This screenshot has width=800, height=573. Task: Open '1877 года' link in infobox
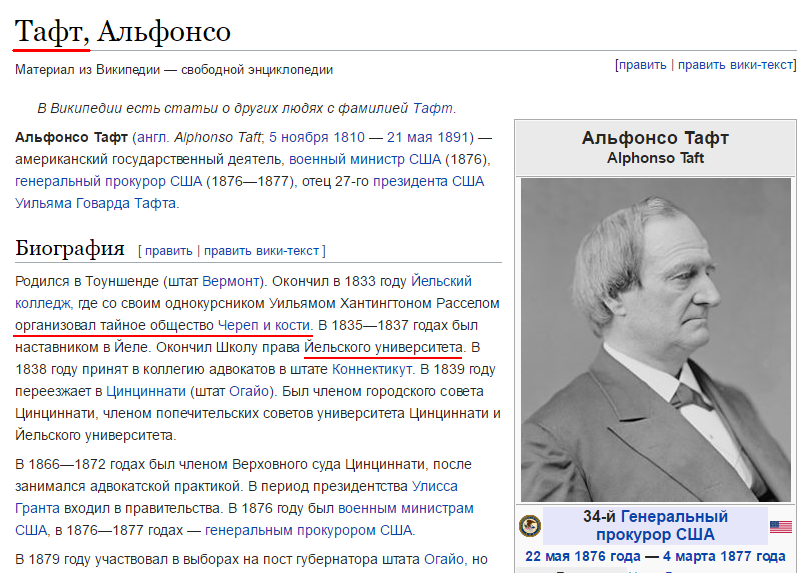click(x=751, y=556)
